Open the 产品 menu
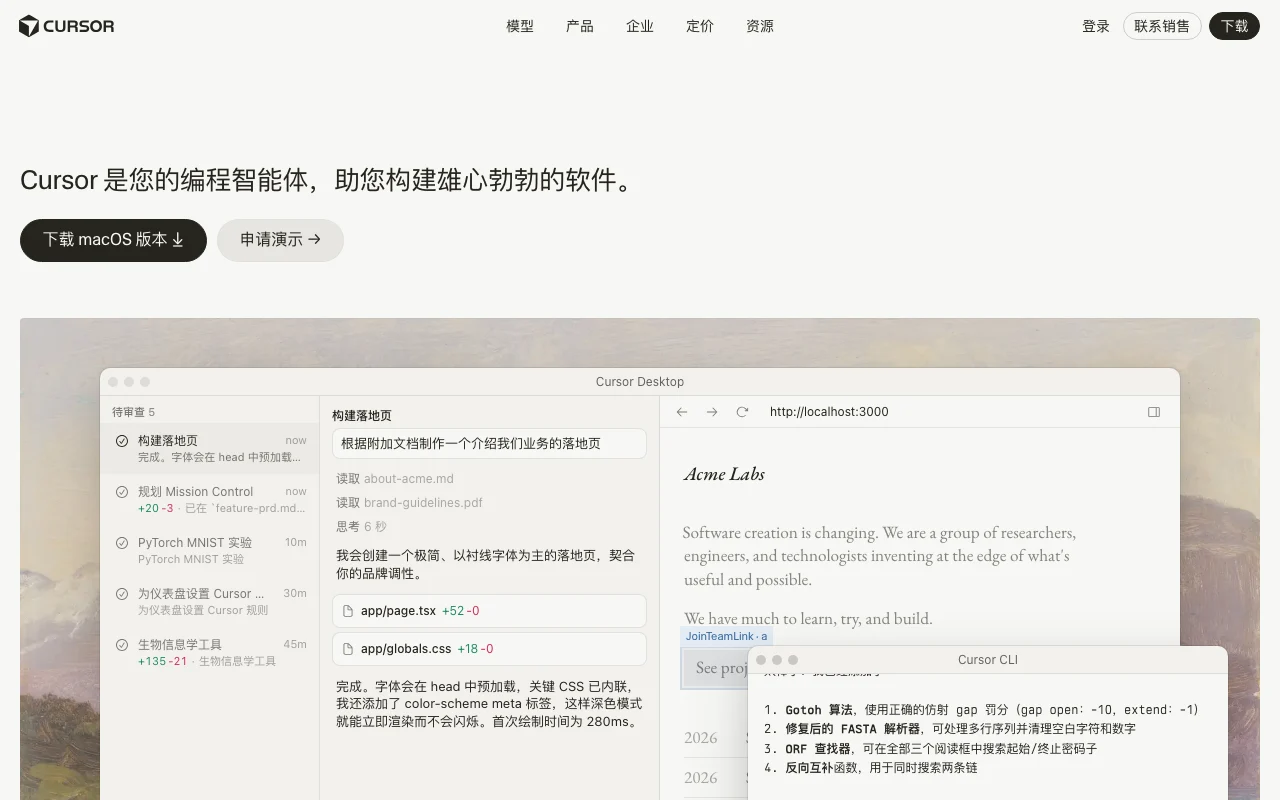Image resolution: width=1280 pixels, height=800 pixels. [x=580, y=26]
